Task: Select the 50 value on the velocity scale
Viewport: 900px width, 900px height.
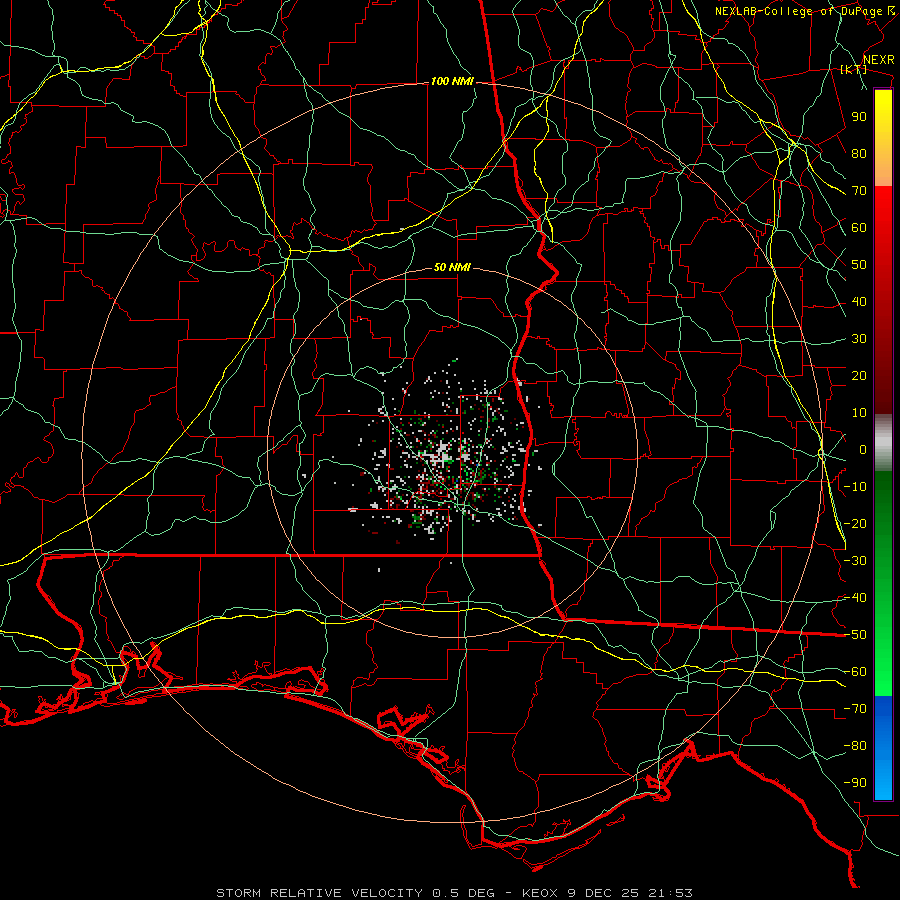Action: 859,265
